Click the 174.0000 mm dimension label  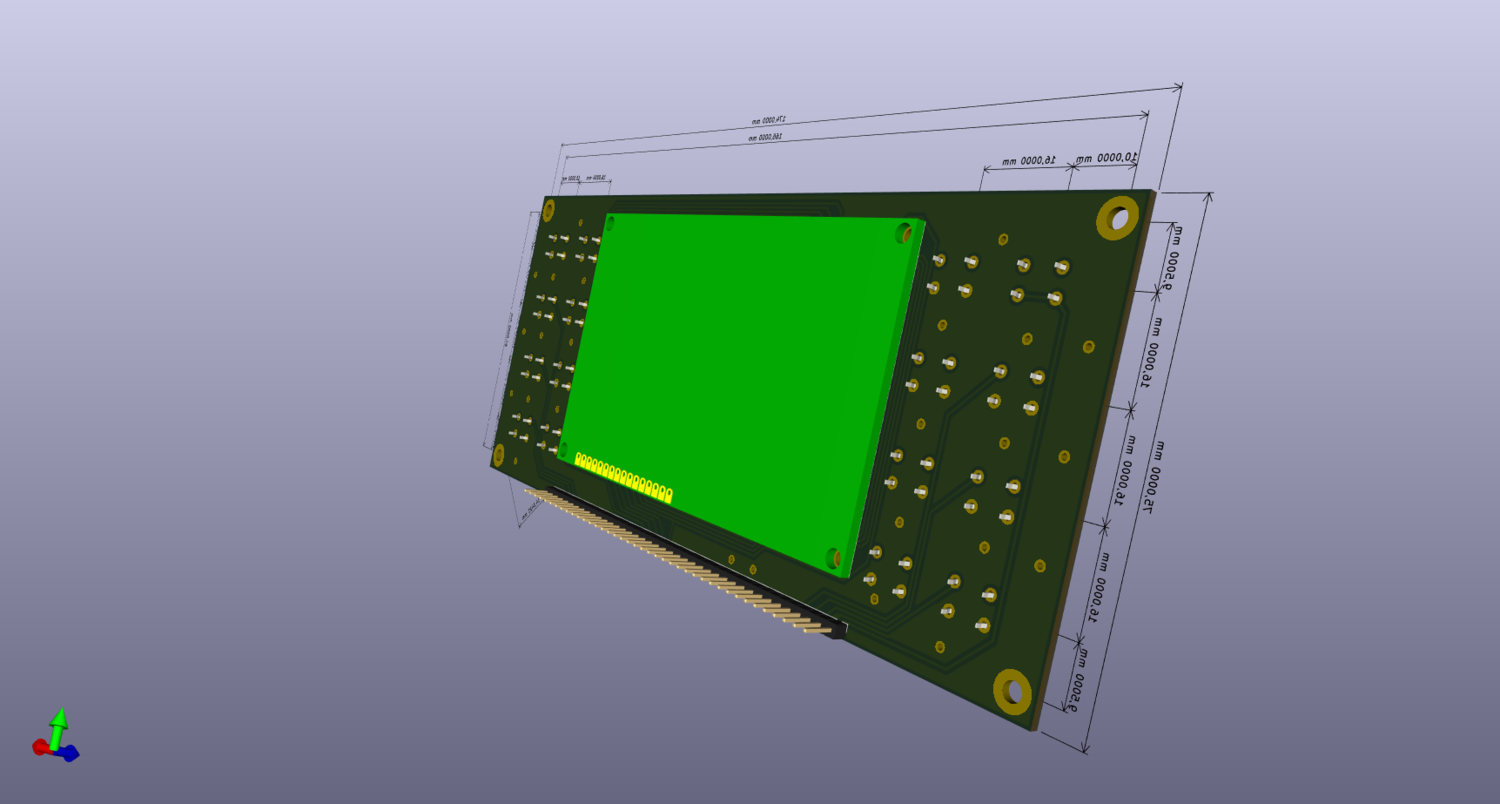click(x=770, y=121)
